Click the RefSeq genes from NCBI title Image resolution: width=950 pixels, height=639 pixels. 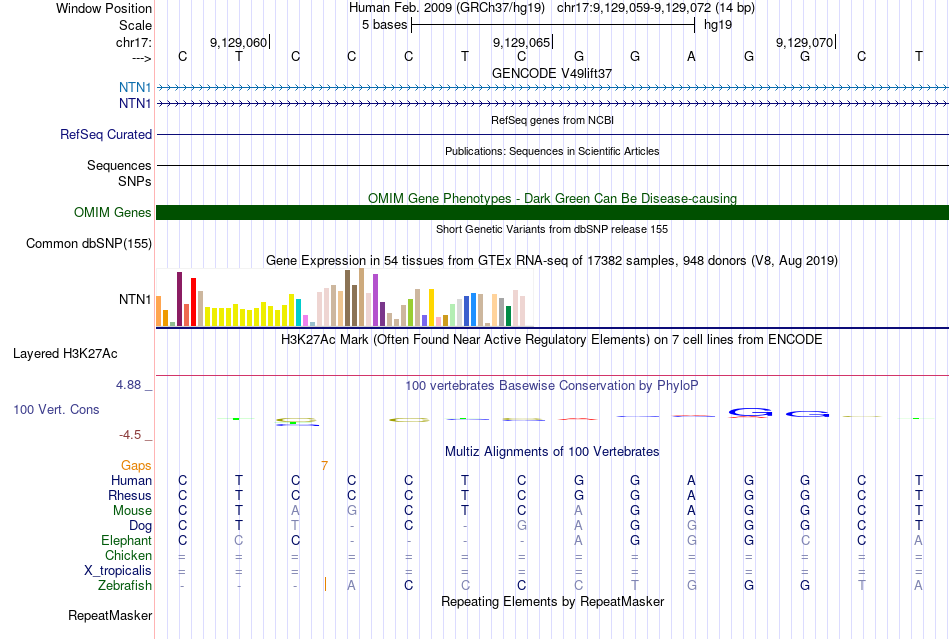[552, 120]
